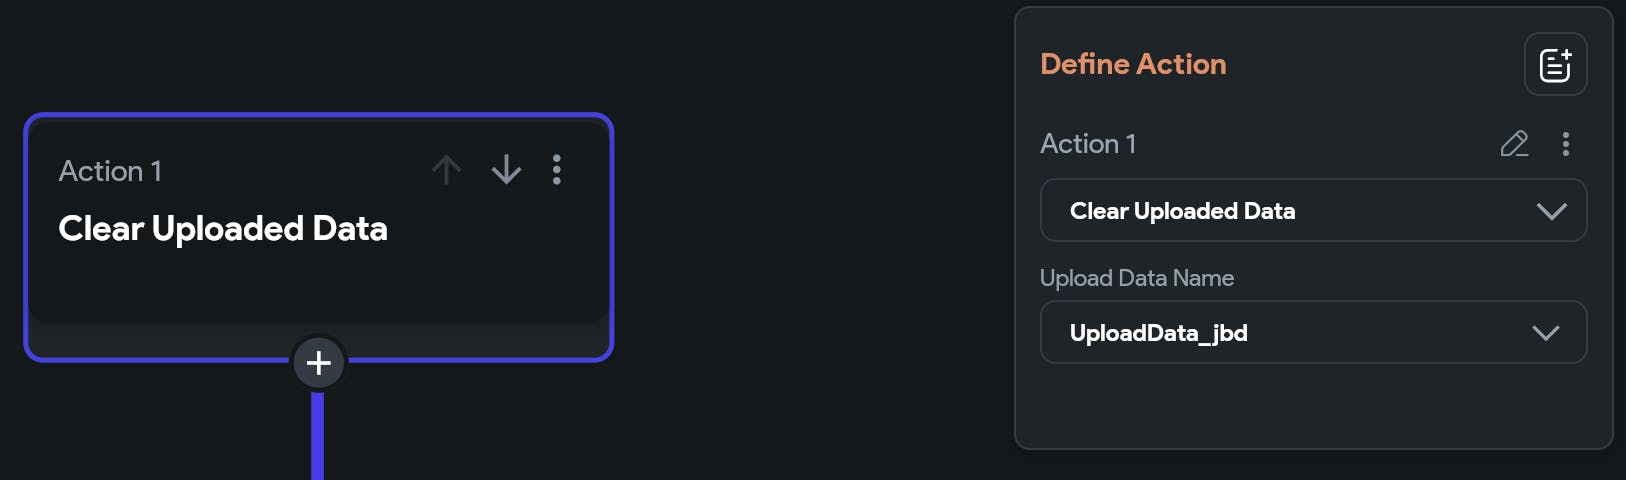Add an action with the plus button
This screenshot has width=1626, height=480.
click(x=318, y=362)
